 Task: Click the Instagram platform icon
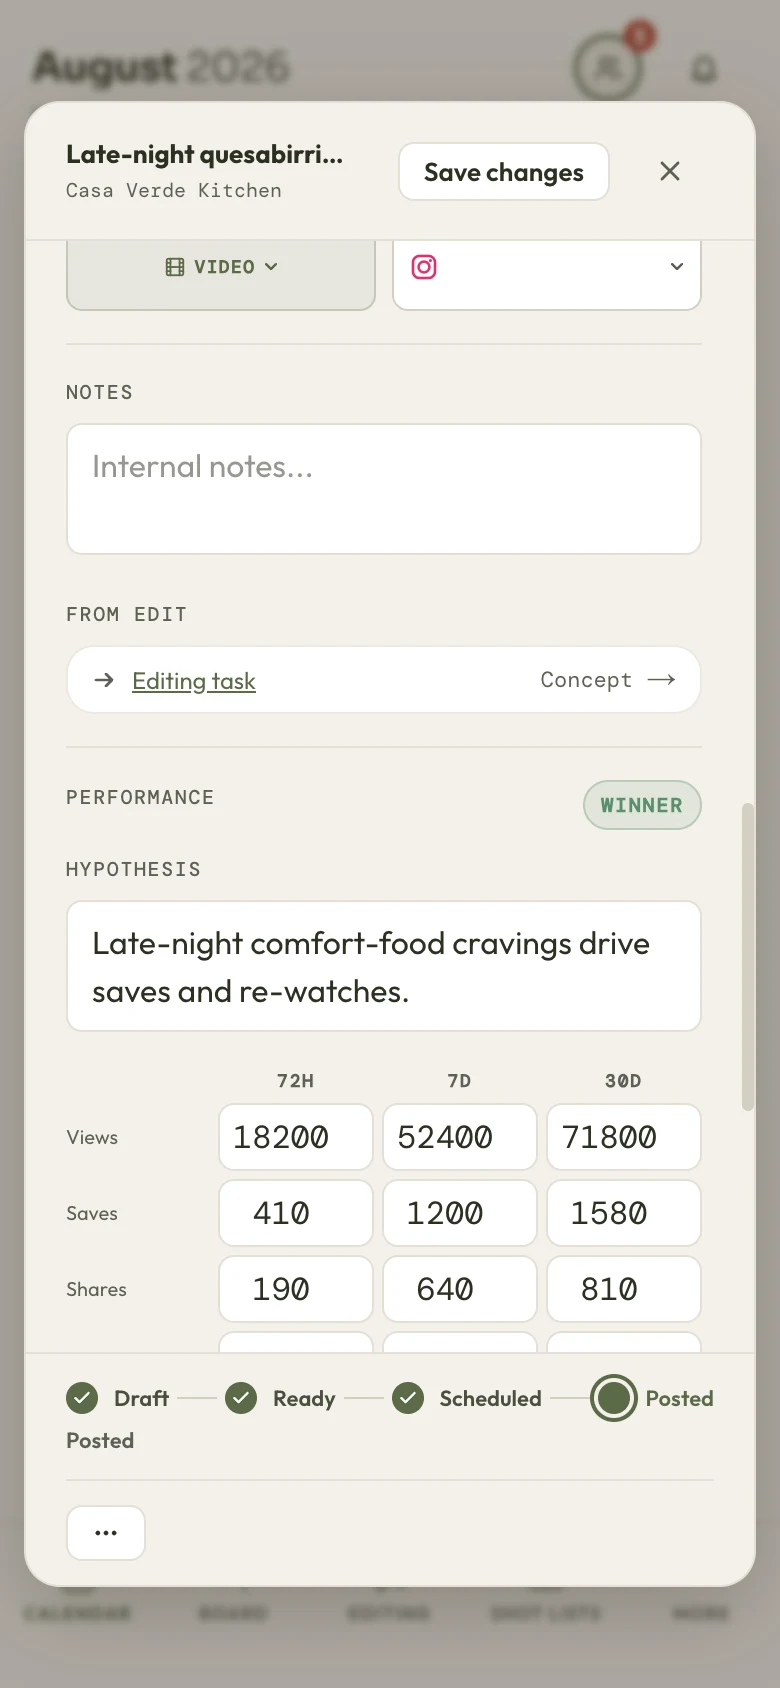click(424, 267)
